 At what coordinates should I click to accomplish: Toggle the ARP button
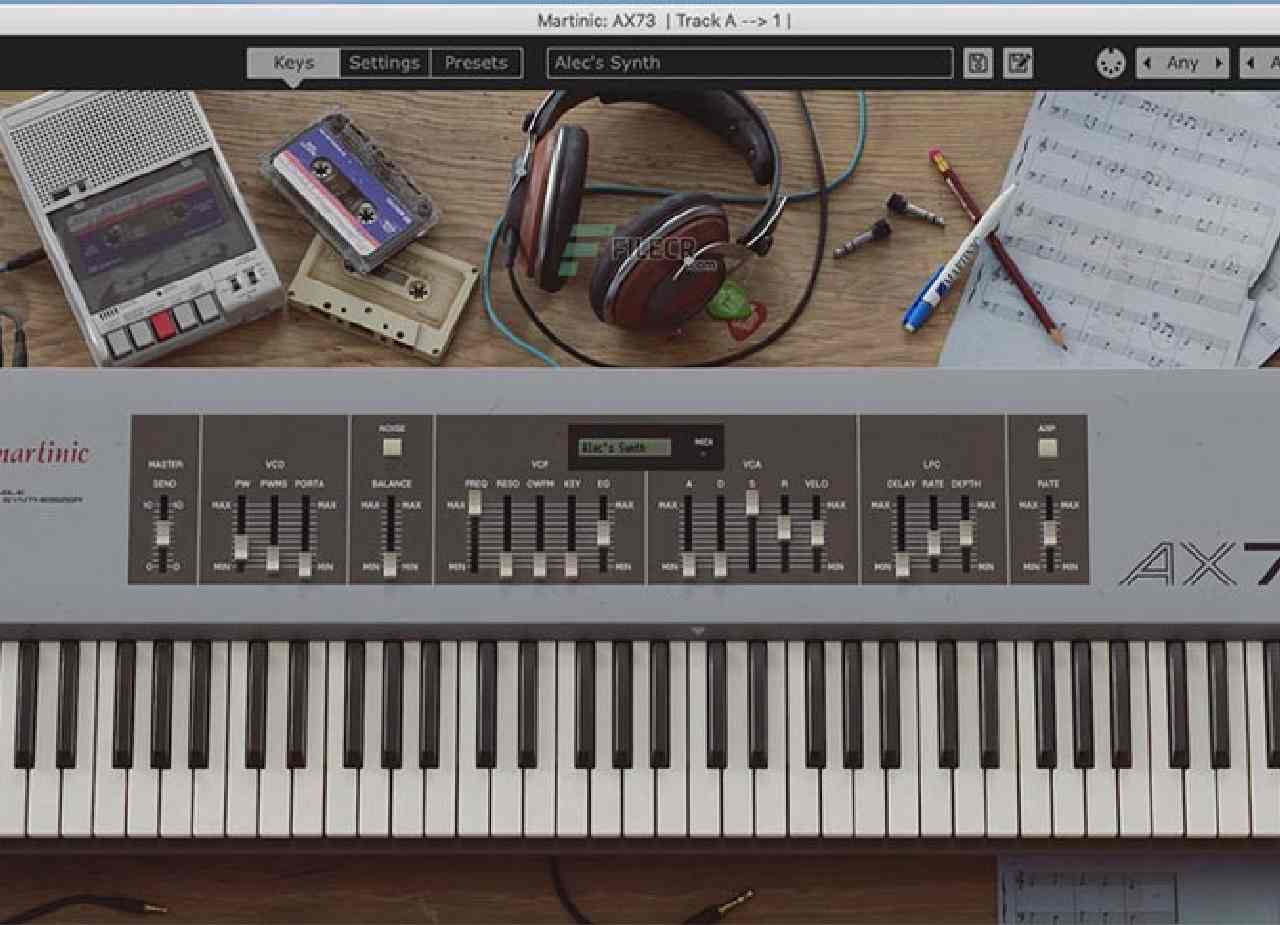[x=1047, y=447]
